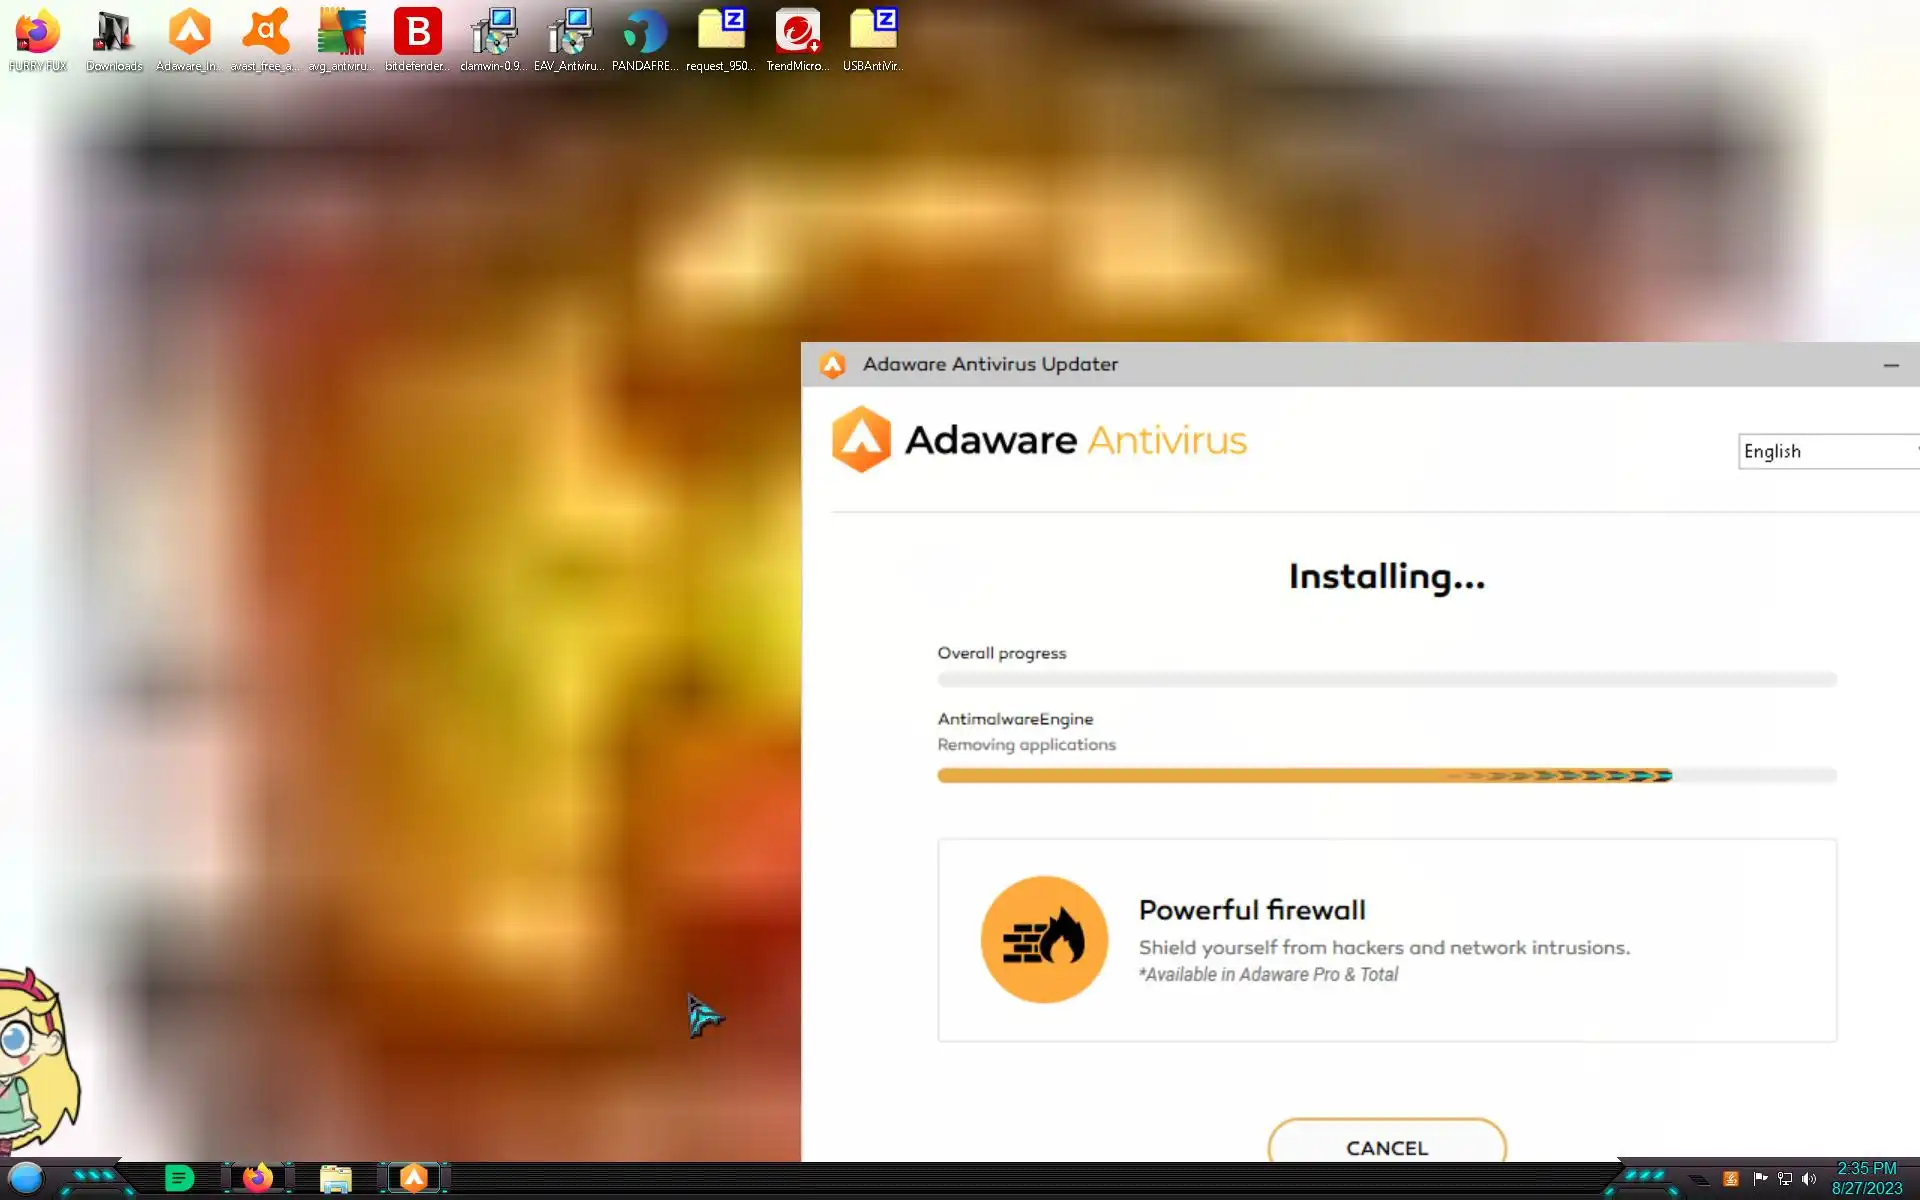Click the volume speaker tray icon
1920x1200 pixels.
tap(1809, 1179)
